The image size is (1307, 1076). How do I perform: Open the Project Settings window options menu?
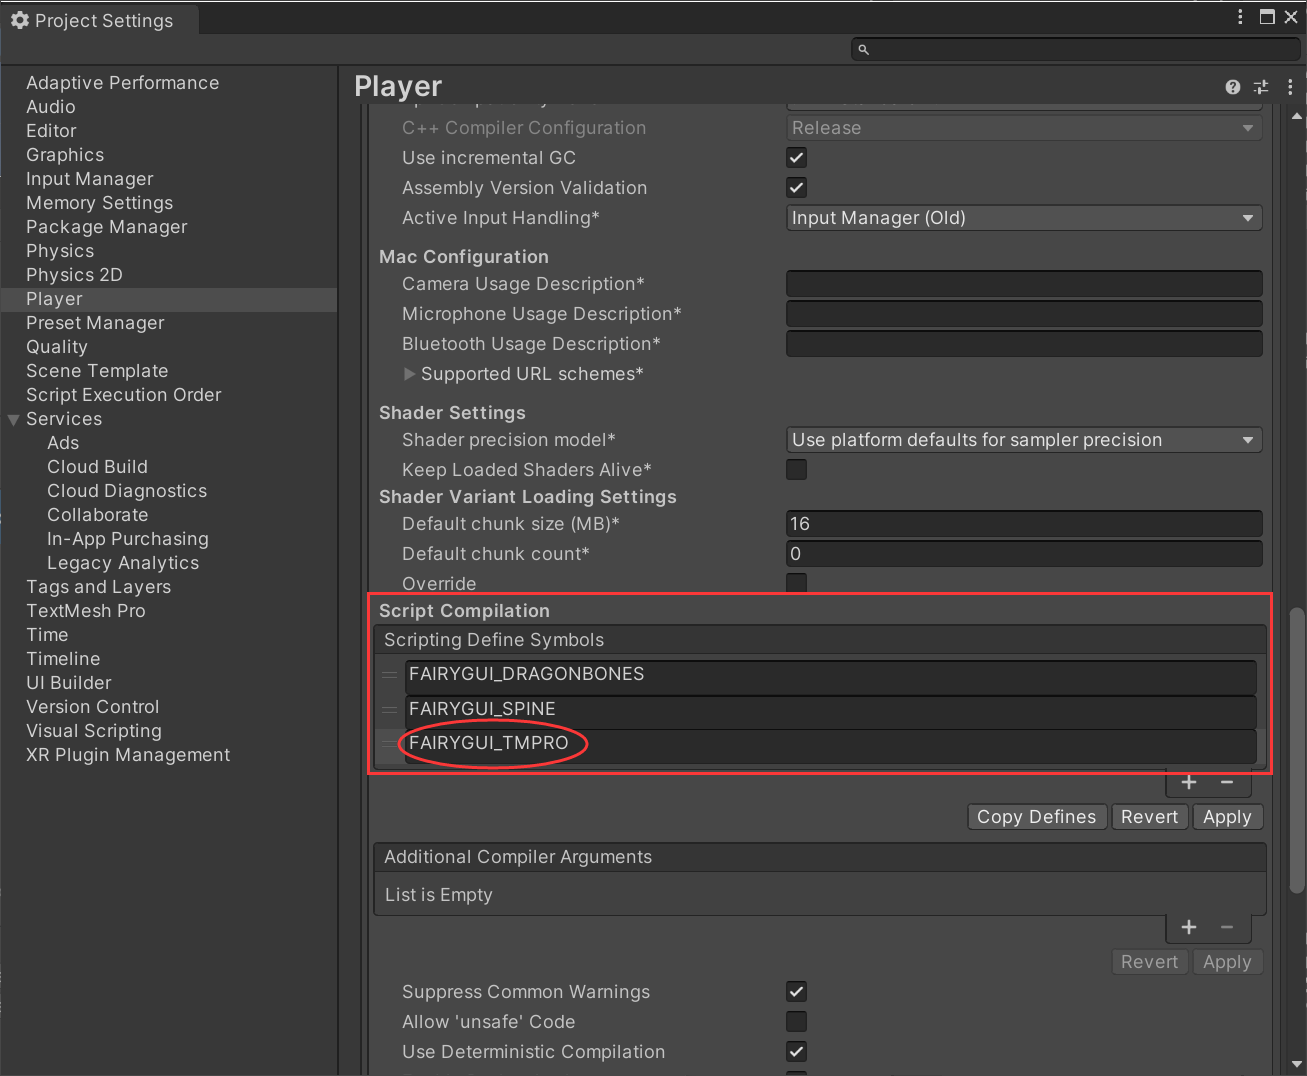tap(1240, 17)
